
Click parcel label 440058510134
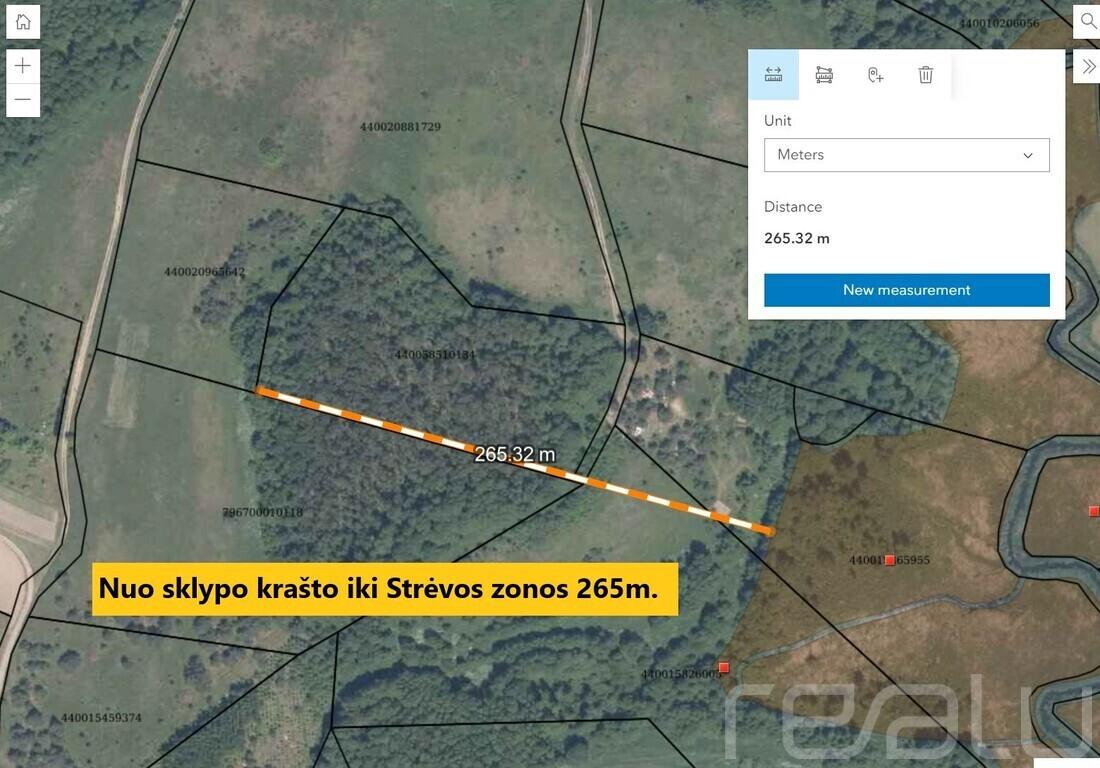coord(435,355)
